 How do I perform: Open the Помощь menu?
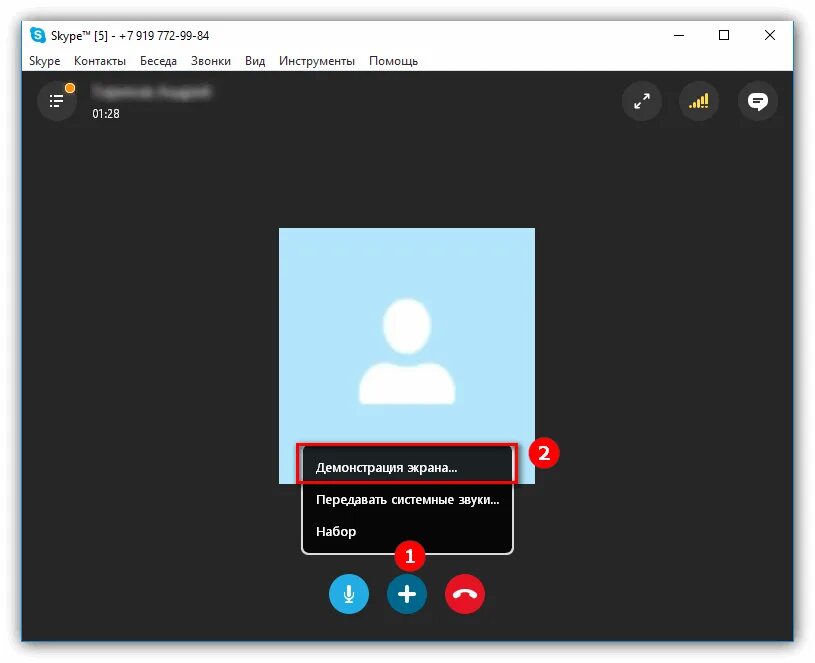(x=393, y=61)
